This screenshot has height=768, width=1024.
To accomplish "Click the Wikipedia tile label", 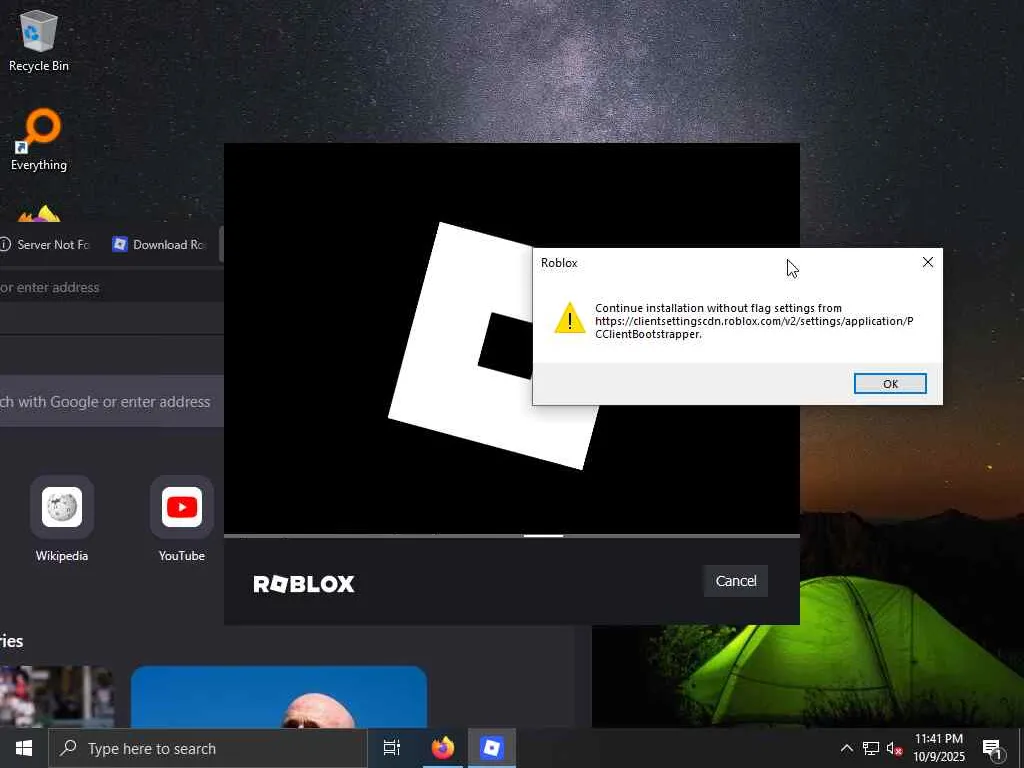I will click(x=61, y=556).
